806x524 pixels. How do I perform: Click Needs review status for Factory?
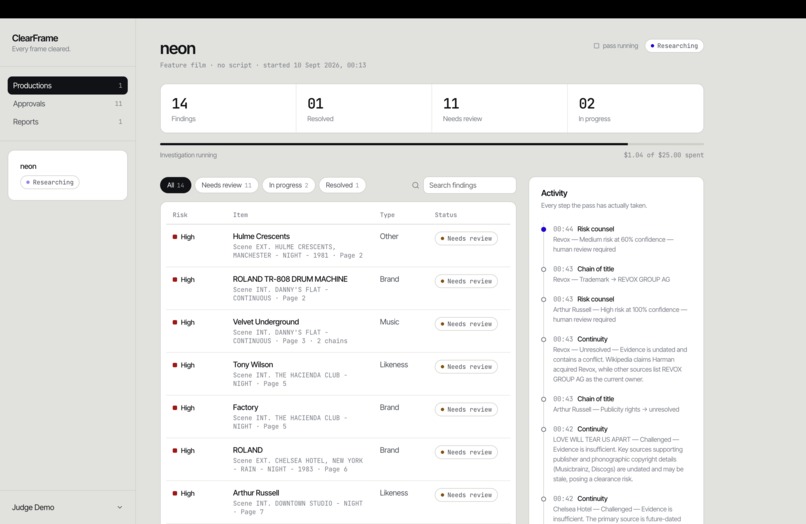(466, 409)
